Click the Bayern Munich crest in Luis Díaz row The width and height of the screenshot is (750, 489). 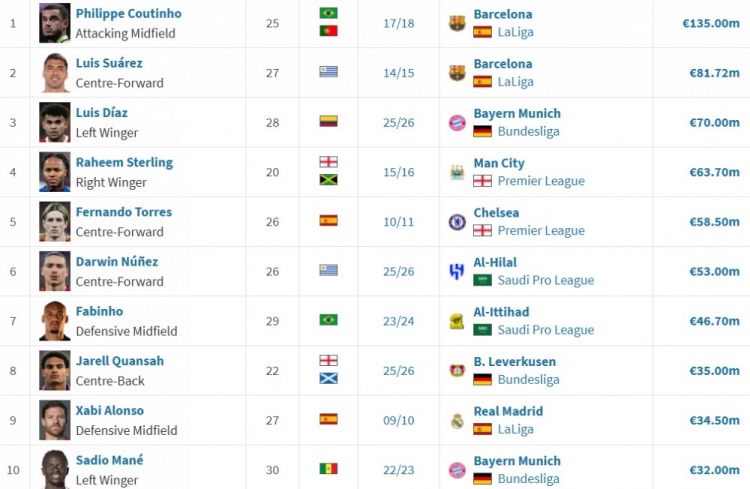tap(457, 122)
